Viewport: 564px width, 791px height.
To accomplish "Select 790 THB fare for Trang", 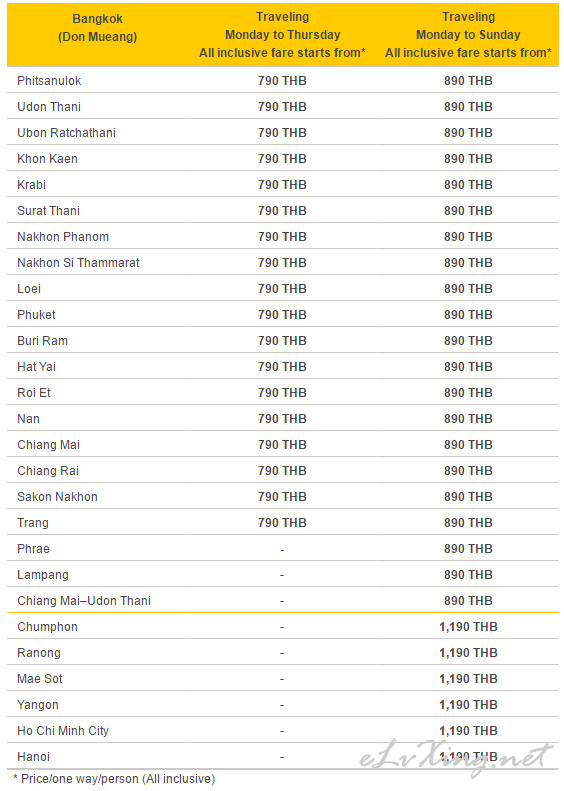I will point(283,523).
